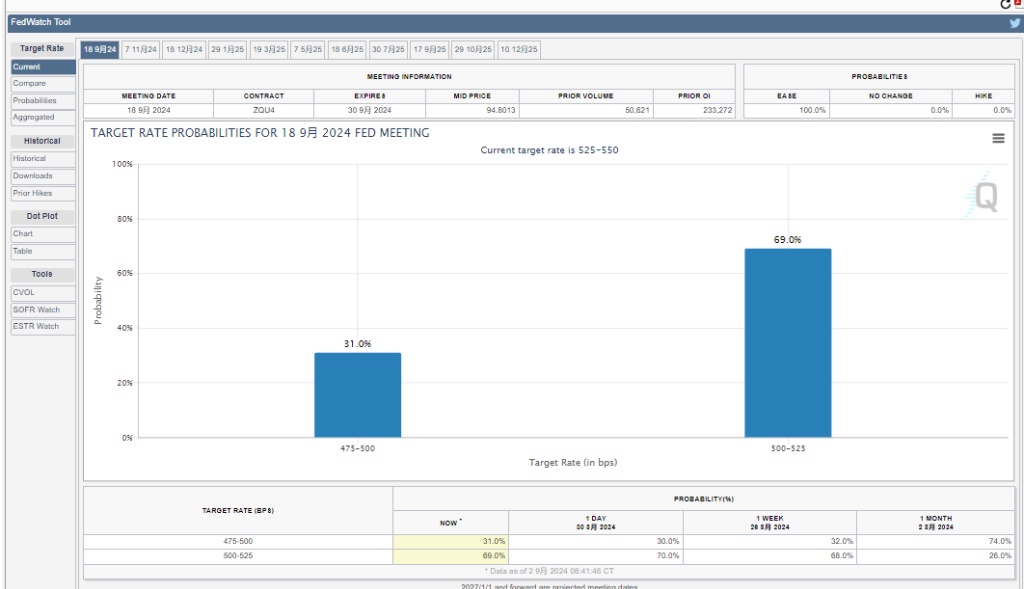Image resolution: width=1024 pixels, height=589 pixels.
Task: Select the 7 11月24 meeting tab
Action: point(140,49)
